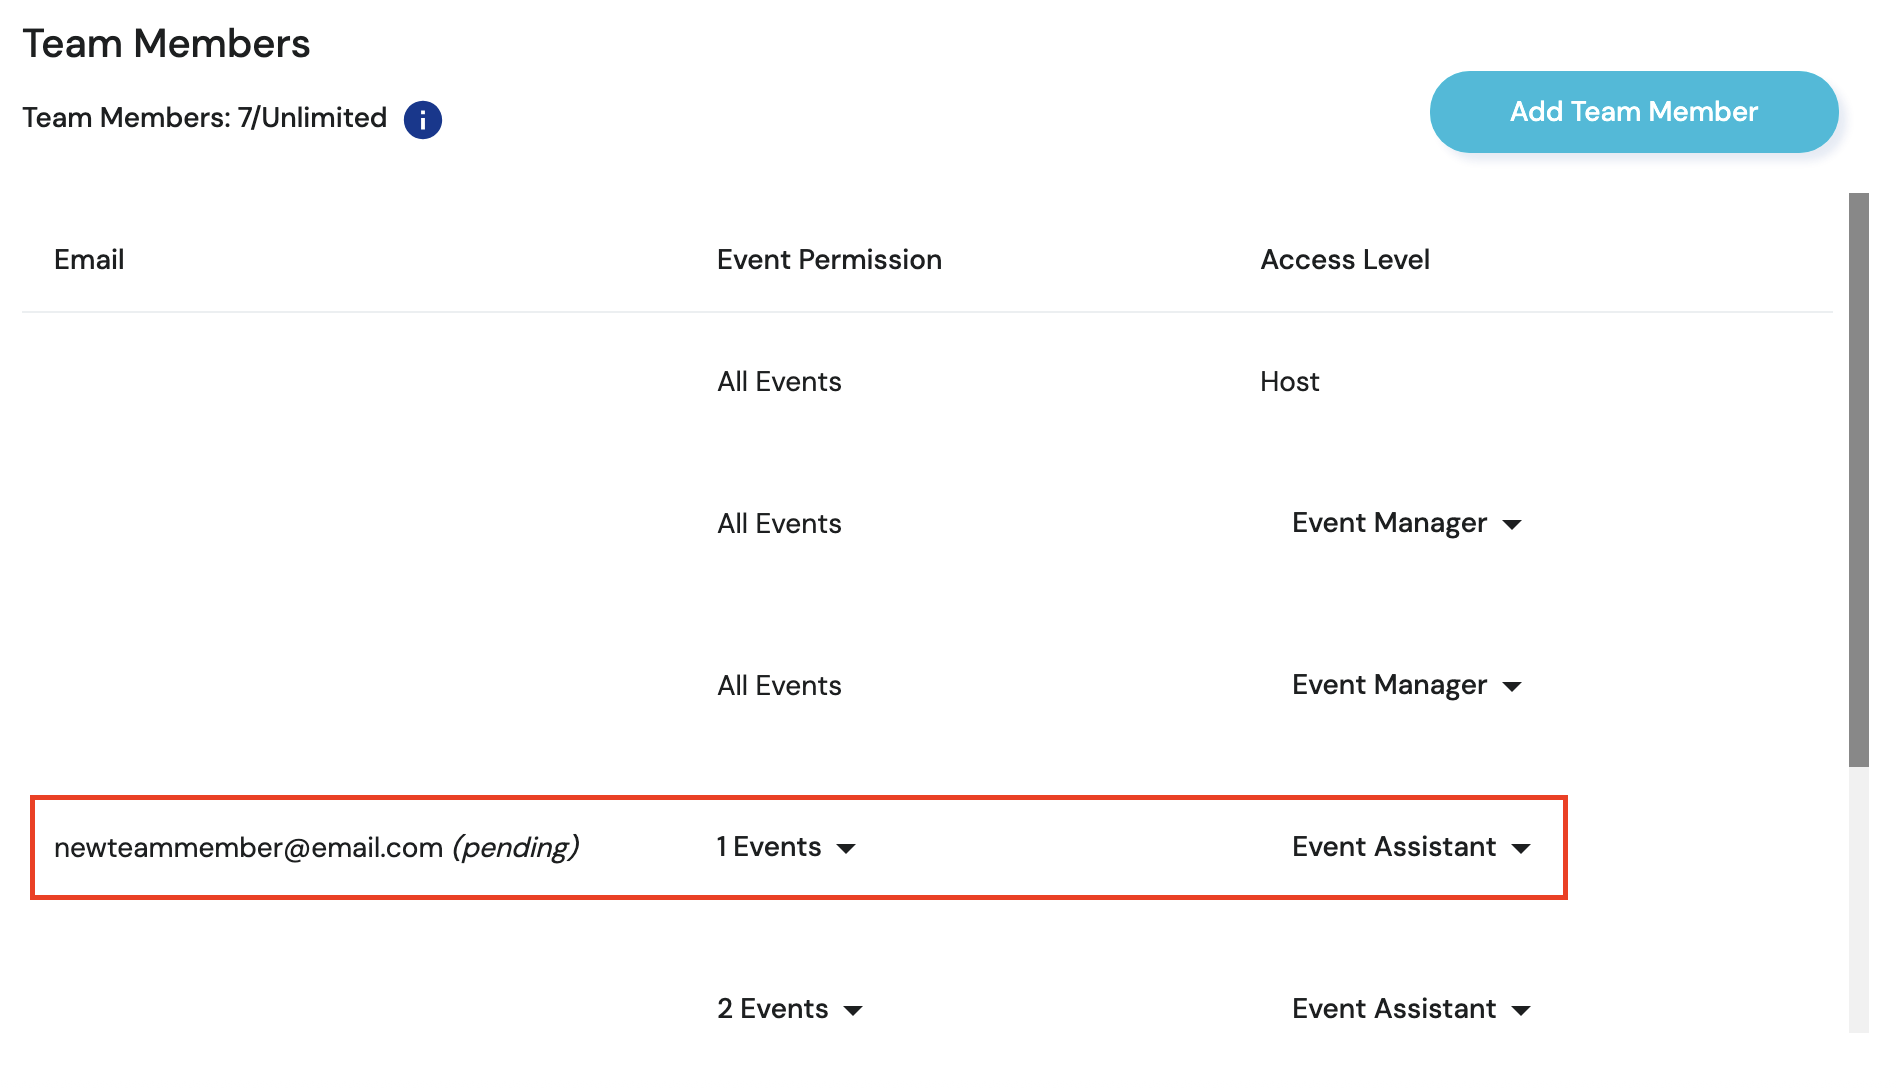The image size is (1896, 1088).
Task: Expand the 2 Events permission dropdown
Action: (x=789, y=1009)
